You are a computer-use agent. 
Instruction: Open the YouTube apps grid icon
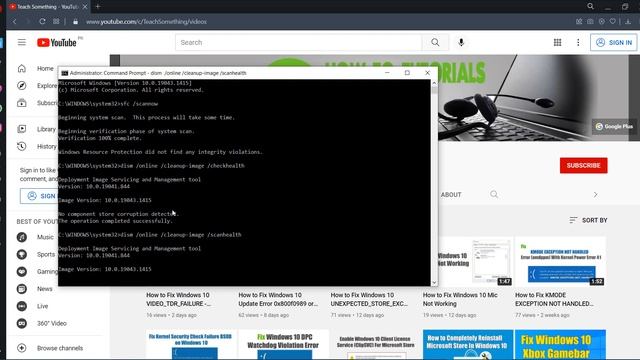tap(557, 42)
